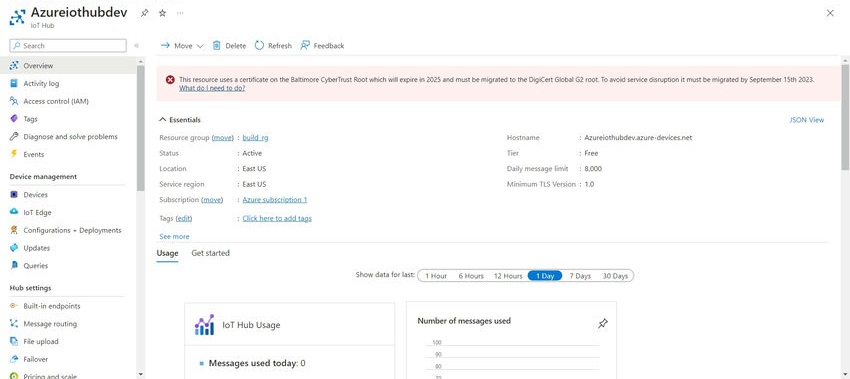
Task: Click here to add tags link
Action: coord(277,219)
